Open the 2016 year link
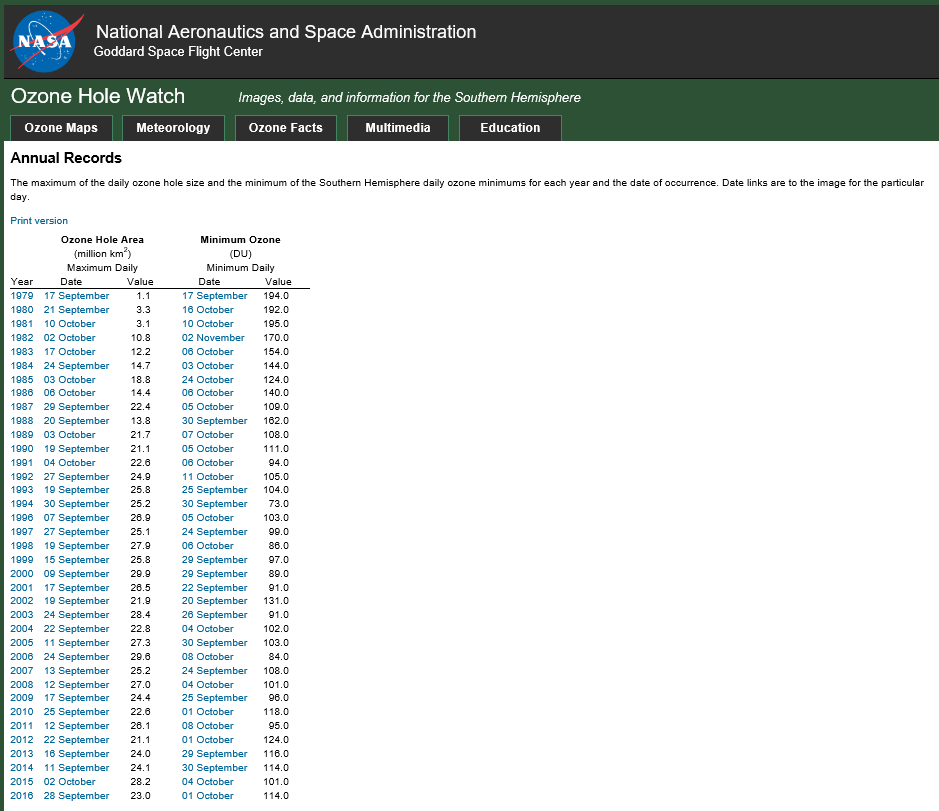939x811 pixels. point(22,796)
